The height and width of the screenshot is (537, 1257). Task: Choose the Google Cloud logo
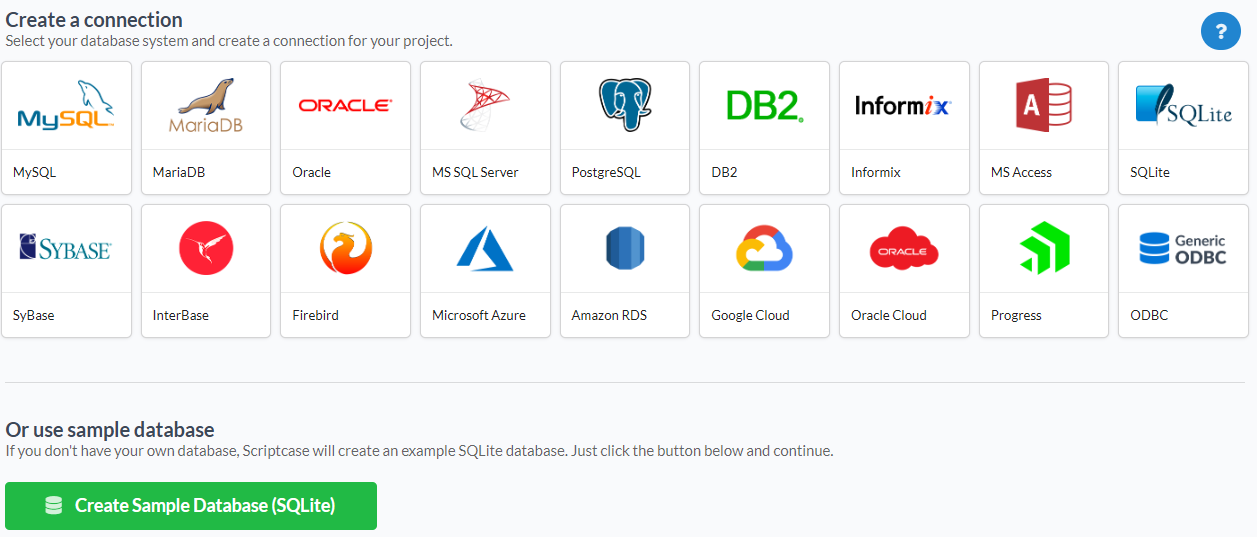pos(765,248)
